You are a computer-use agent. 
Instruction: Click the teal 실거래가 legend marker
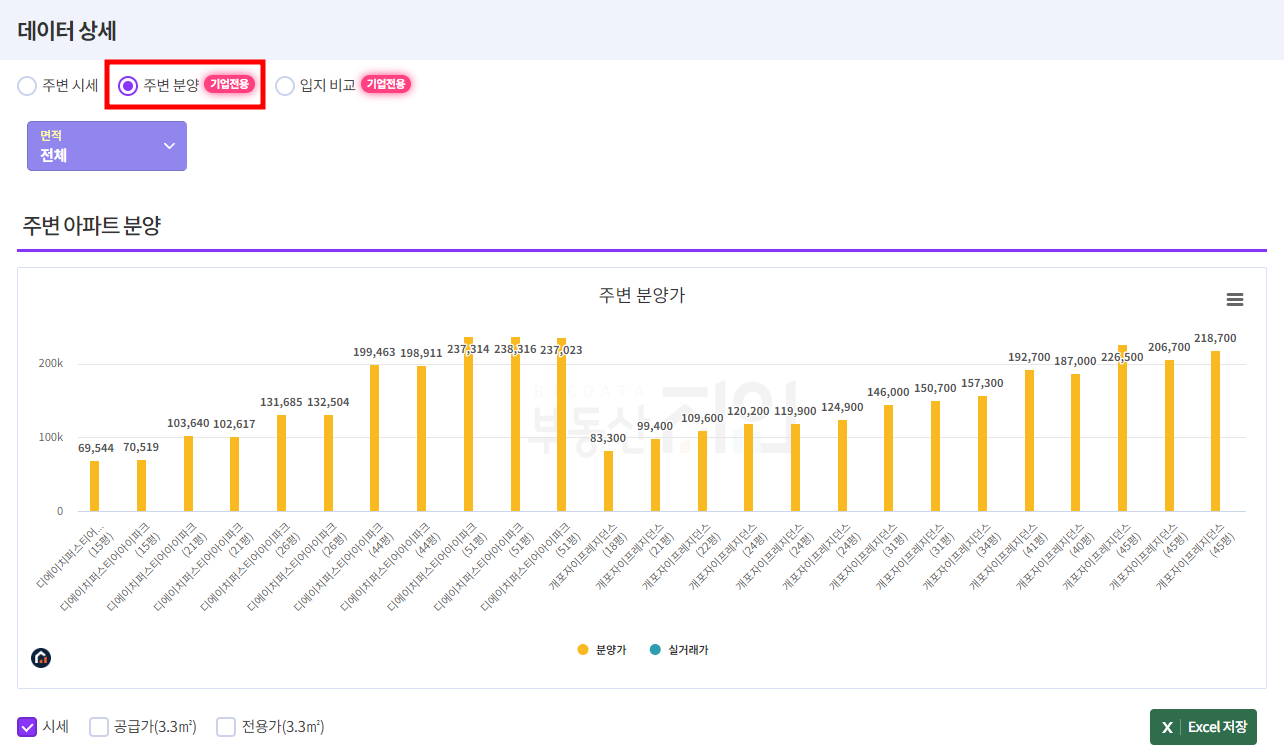(655, 650)
